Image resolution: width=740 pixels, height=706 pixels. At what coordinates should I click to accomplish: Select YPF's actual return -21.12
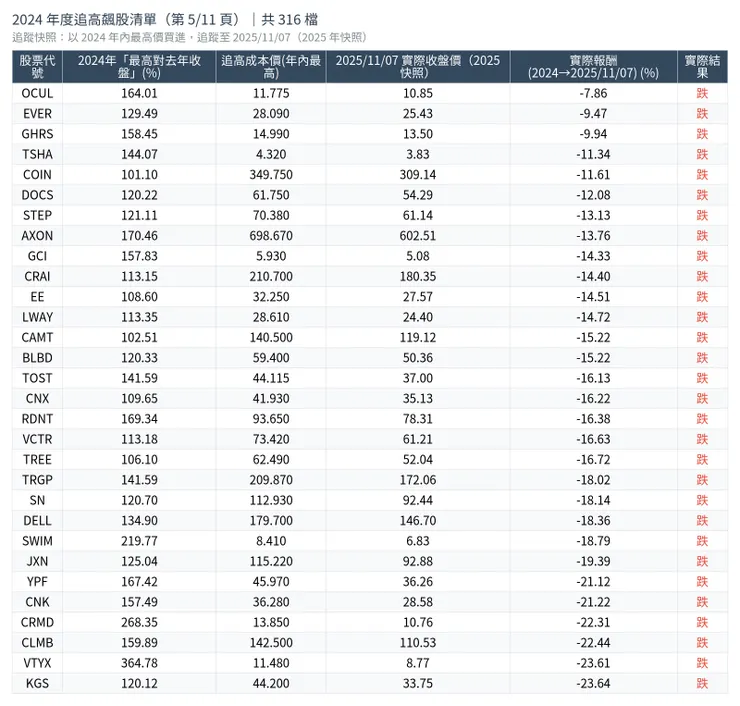(593, 581)
